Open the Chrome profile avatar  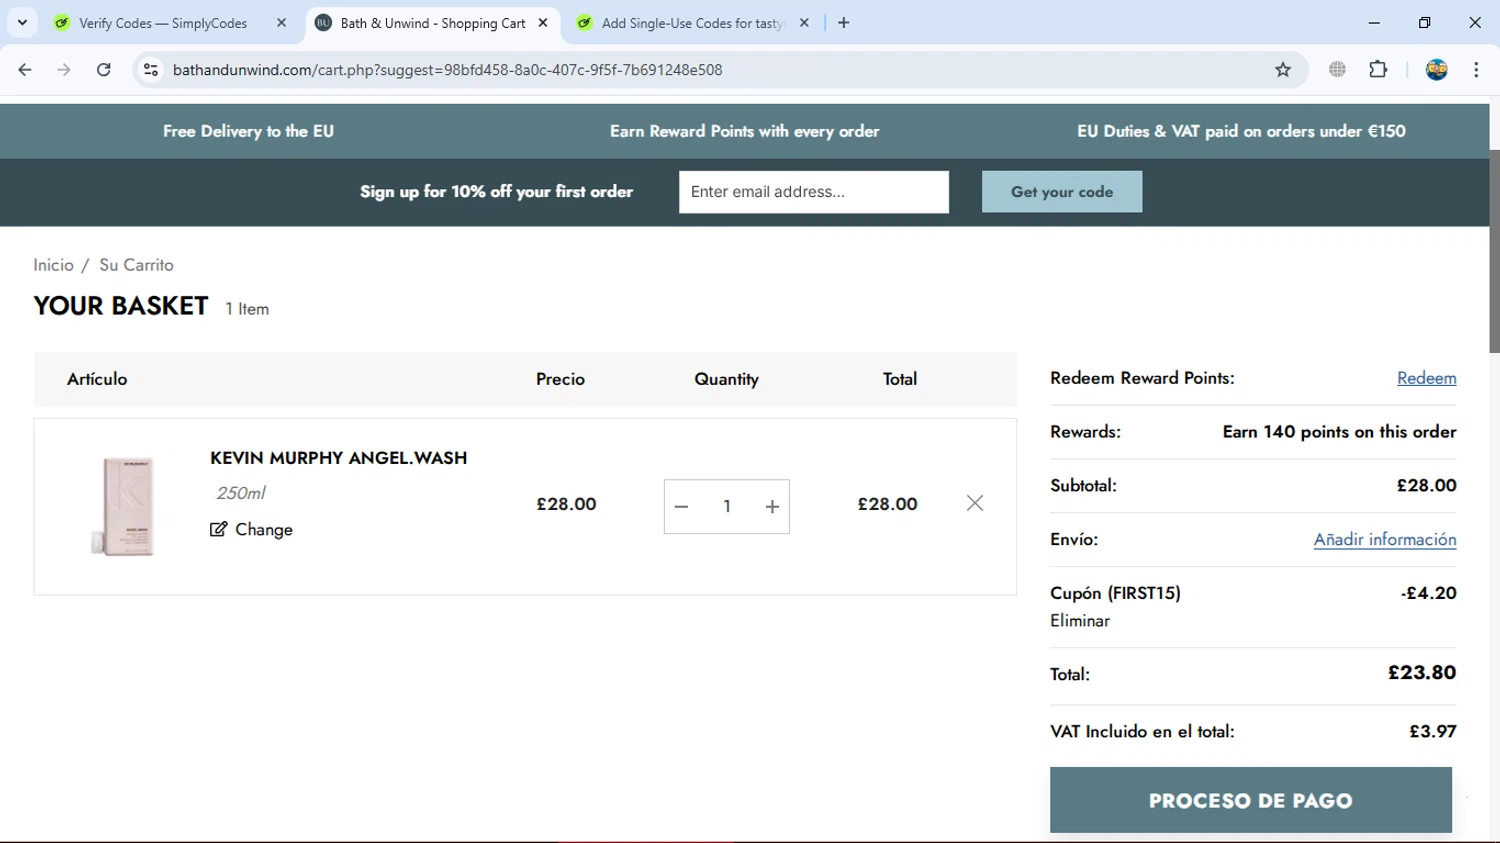[1437, 69]
